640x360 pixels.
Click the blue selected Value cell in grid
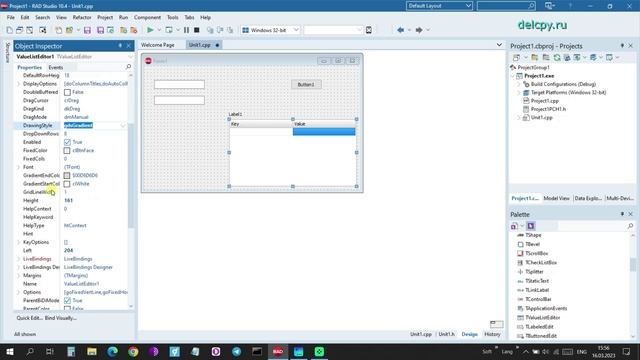pyautogui.click(x=324, y=131)
